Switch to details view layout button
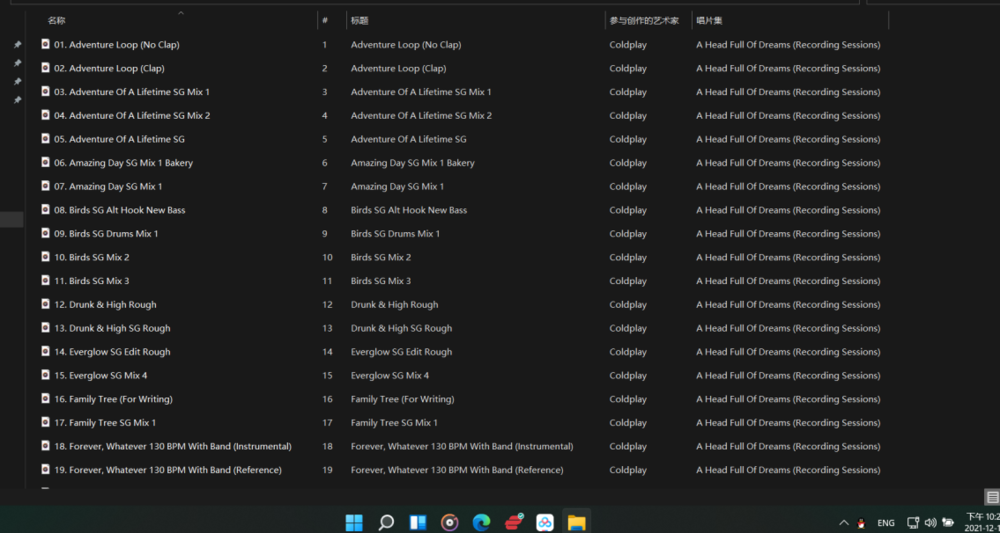Screen dimensions: 1000x533 coord(992,497)
